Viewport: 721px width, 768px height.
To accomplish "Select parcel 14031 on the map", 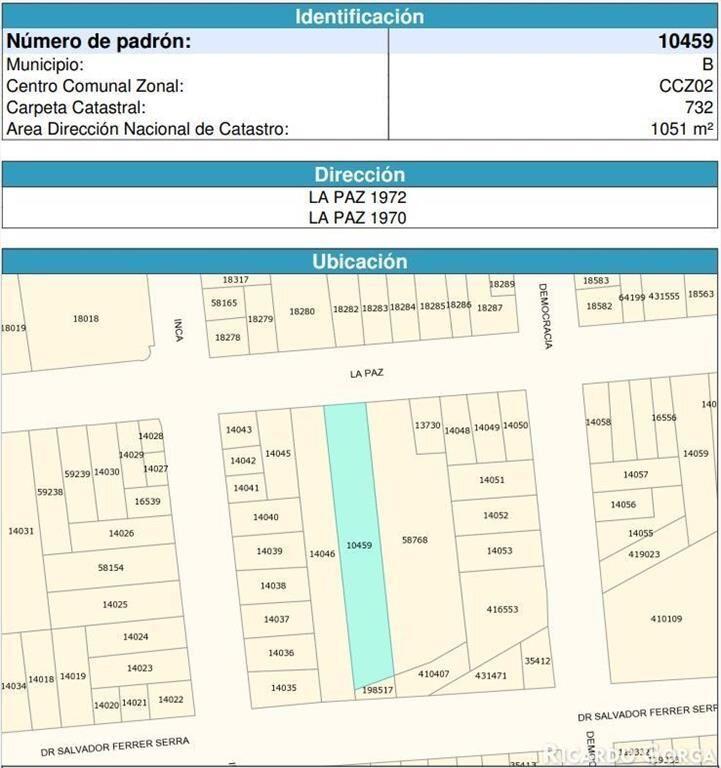I will coord(21,531).
